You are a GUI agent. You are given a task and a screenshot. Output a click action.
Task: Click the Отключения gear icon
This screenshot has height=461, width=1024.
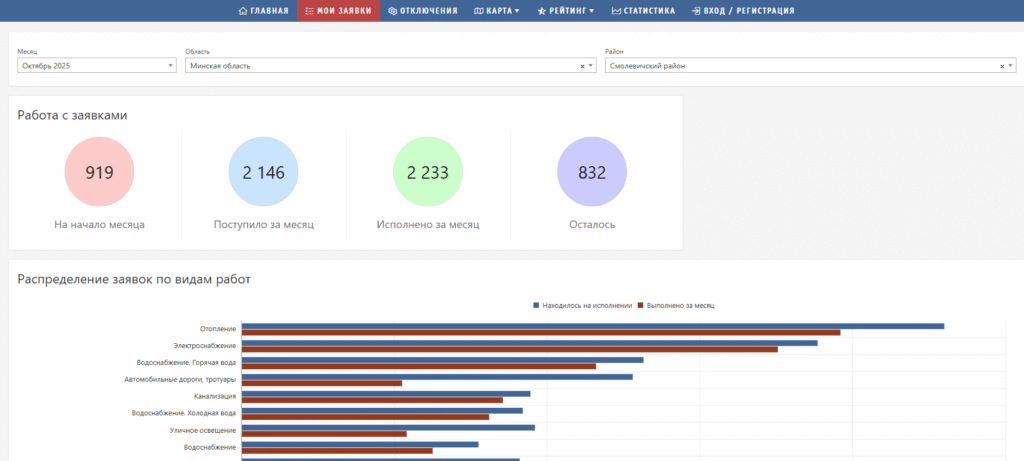click(392, 11)
